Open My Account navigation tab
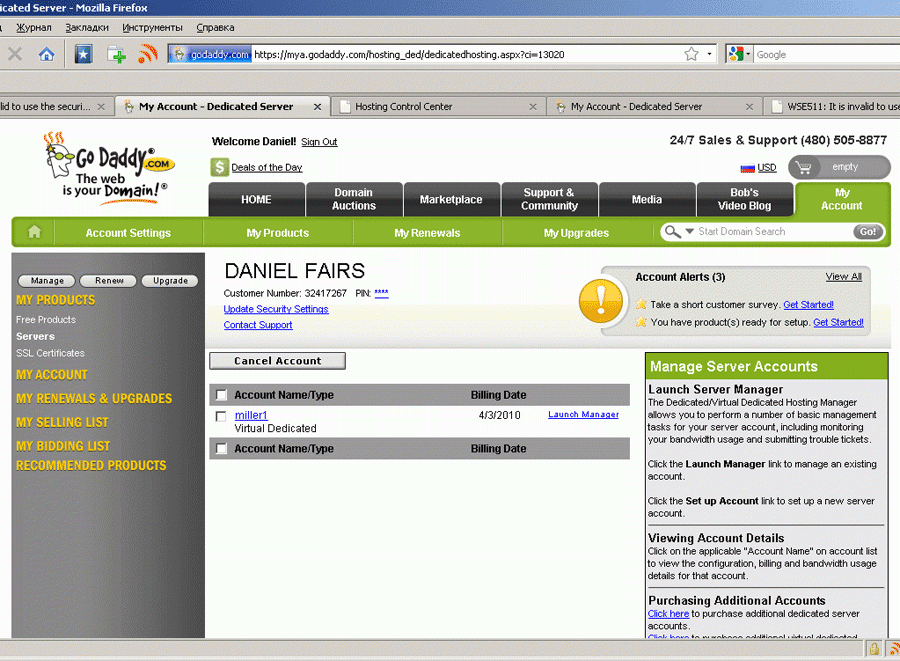The width and height of the screenshot is (900, 661). pos(842,200)
